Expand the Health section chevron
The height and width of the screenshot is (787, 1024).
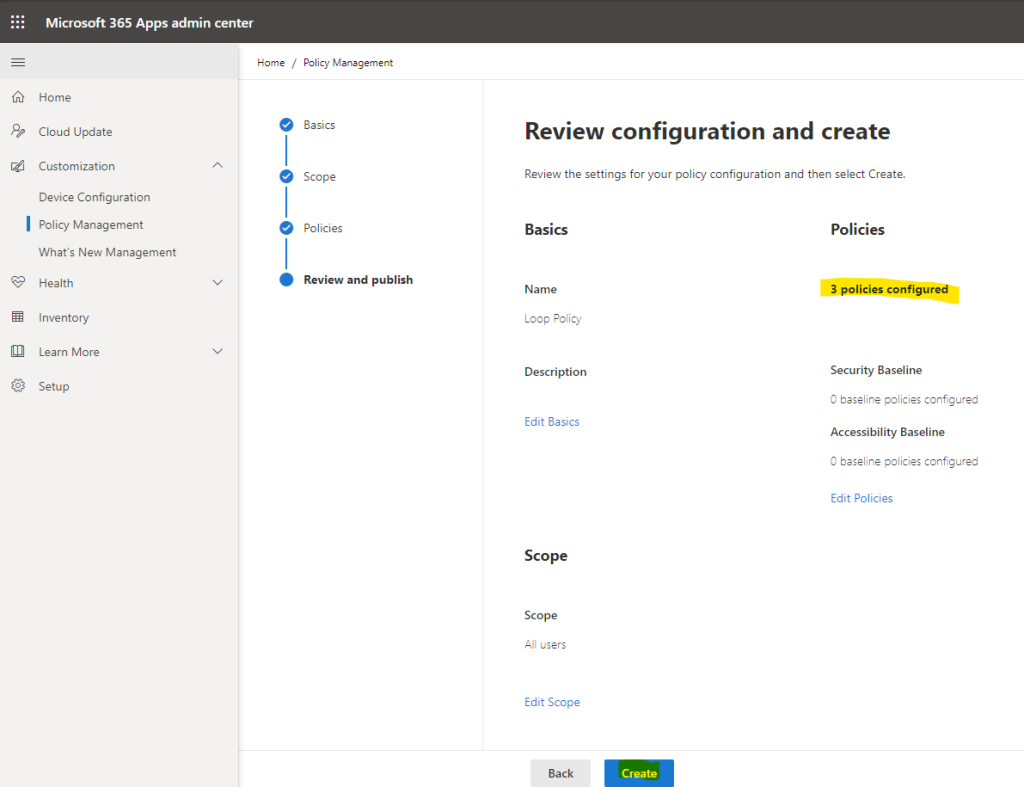coord(217,283)
